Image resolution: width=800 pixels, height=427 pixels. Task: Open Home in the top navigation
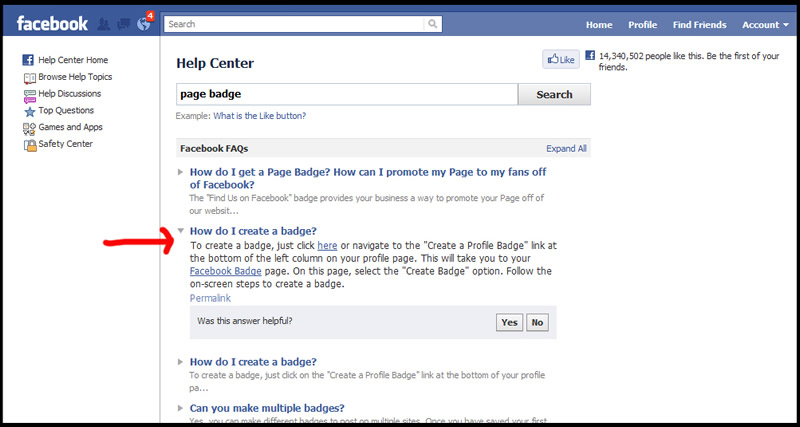(x=599, y=24)
